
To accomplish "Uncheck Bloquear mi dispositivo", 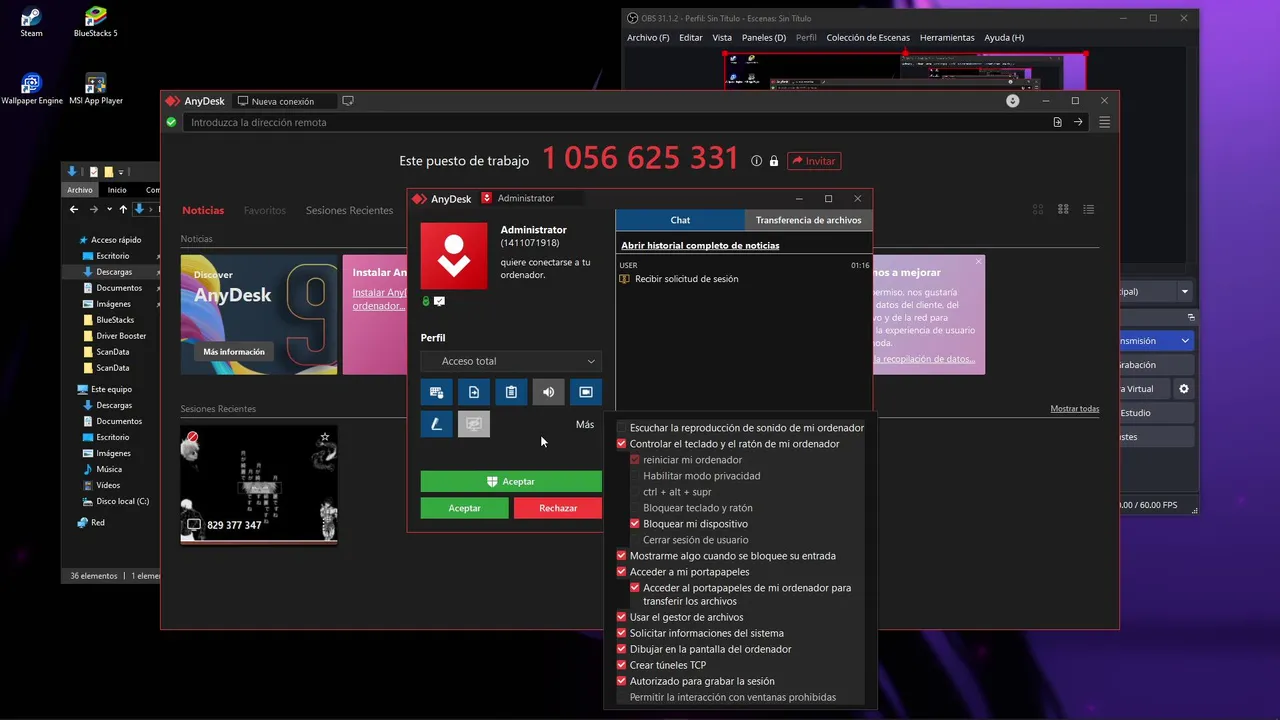I will coord(635,524).
